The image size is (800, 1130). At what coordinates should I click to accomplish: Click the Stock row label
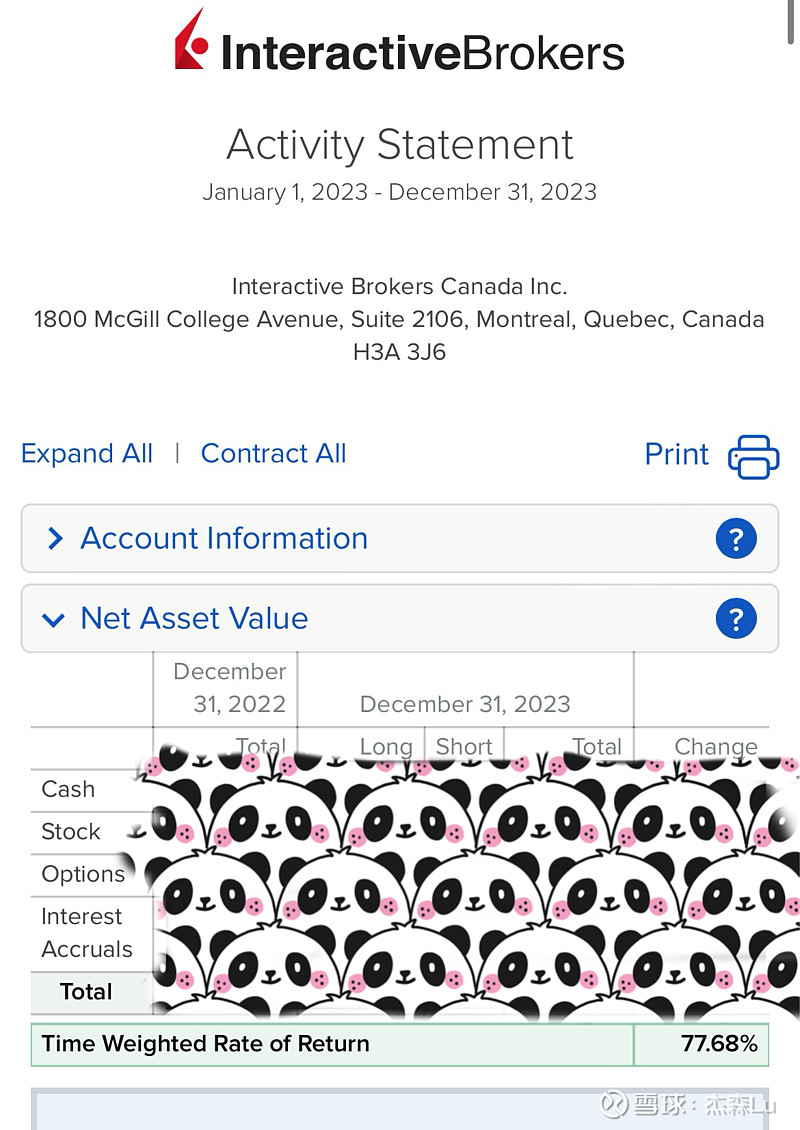click(x=71, y=832)
